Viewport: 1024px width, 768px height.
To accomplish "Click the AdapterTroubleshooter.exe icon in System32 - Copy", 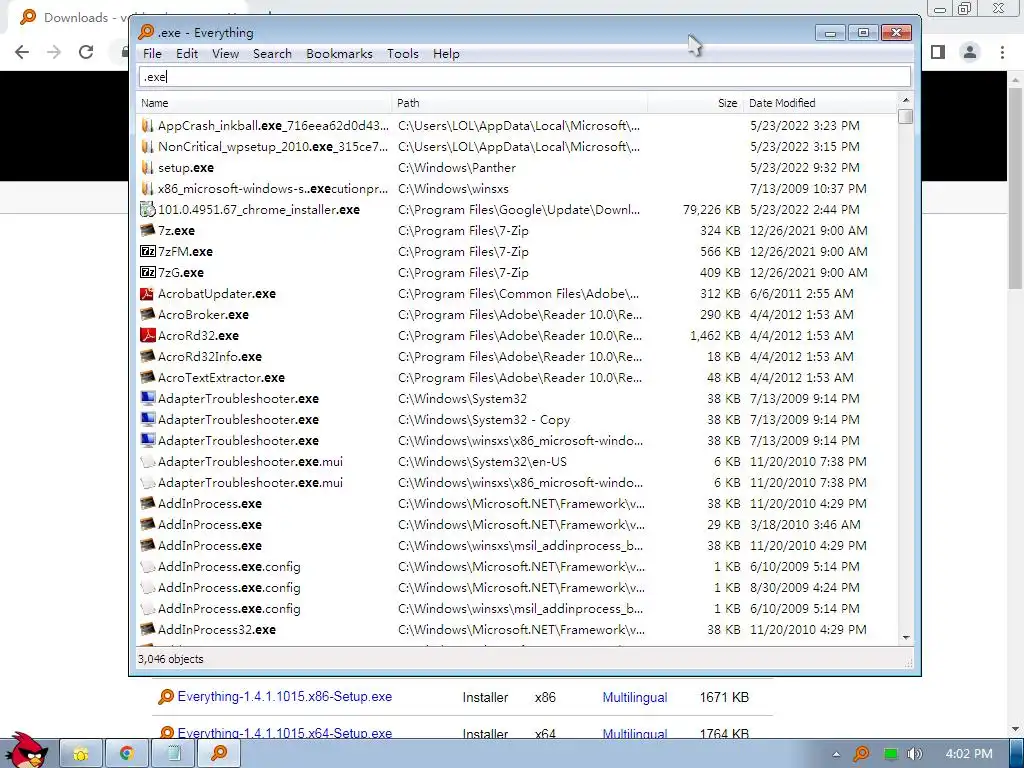I will click(x=148, y=419).
